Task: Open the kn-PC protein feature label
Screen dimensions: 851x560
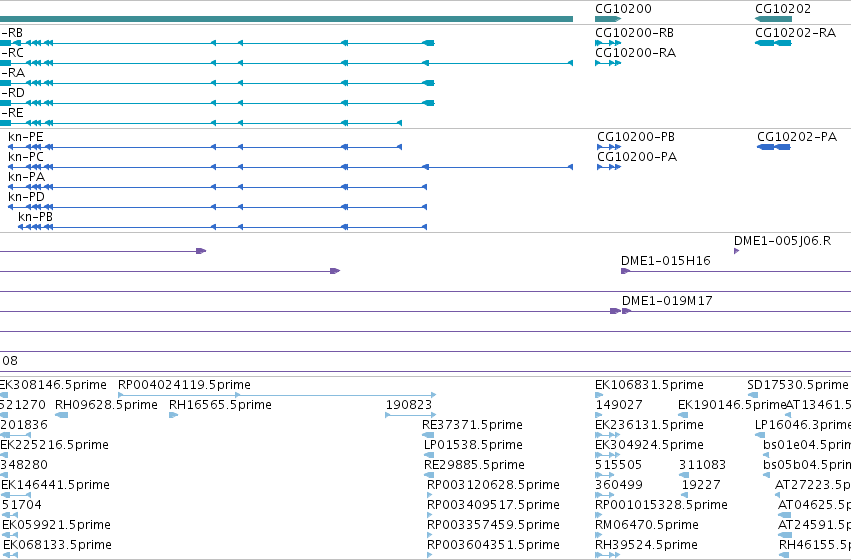Action: [x=26, y=157]
